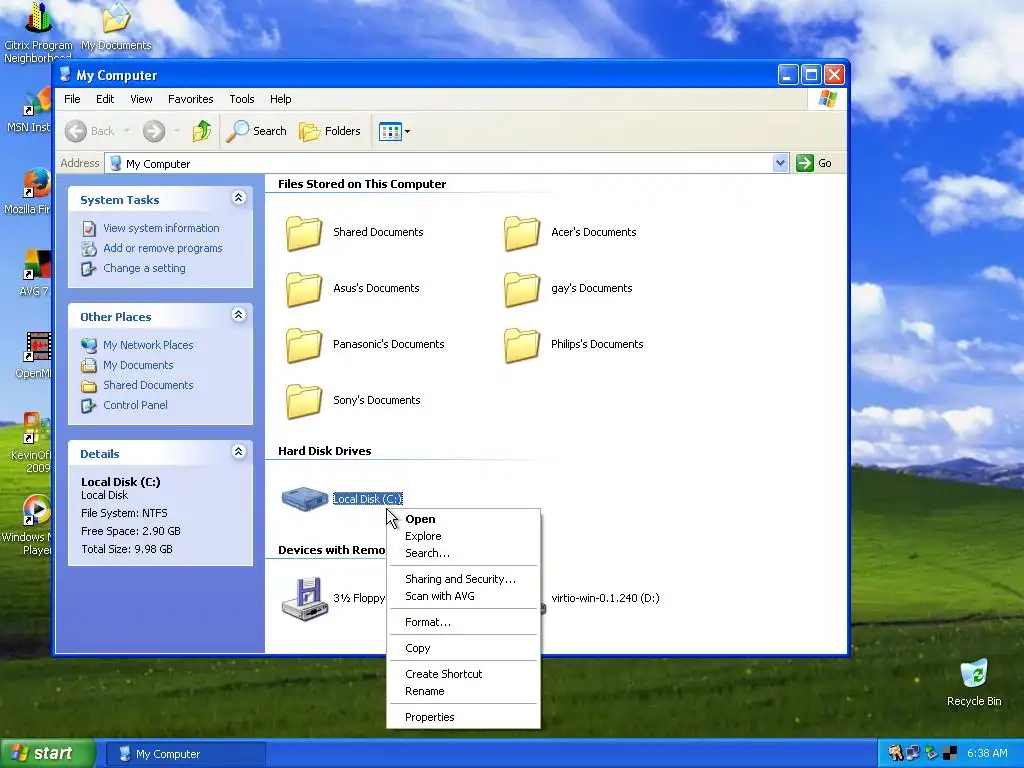Click View system information link
This screenshot has height=768, width=1024.
(x=161, y=228)
